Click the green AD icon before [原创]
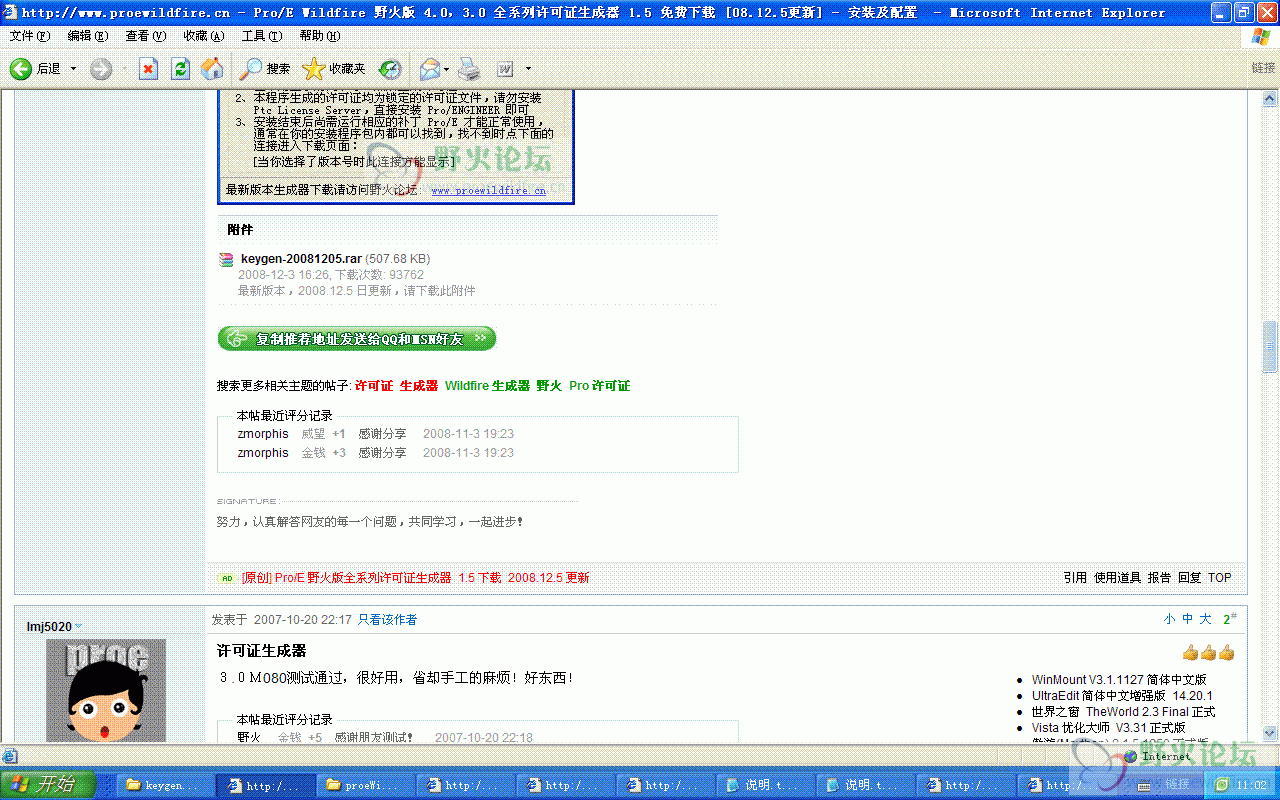 pyautogui.click(x=226, y=578)
